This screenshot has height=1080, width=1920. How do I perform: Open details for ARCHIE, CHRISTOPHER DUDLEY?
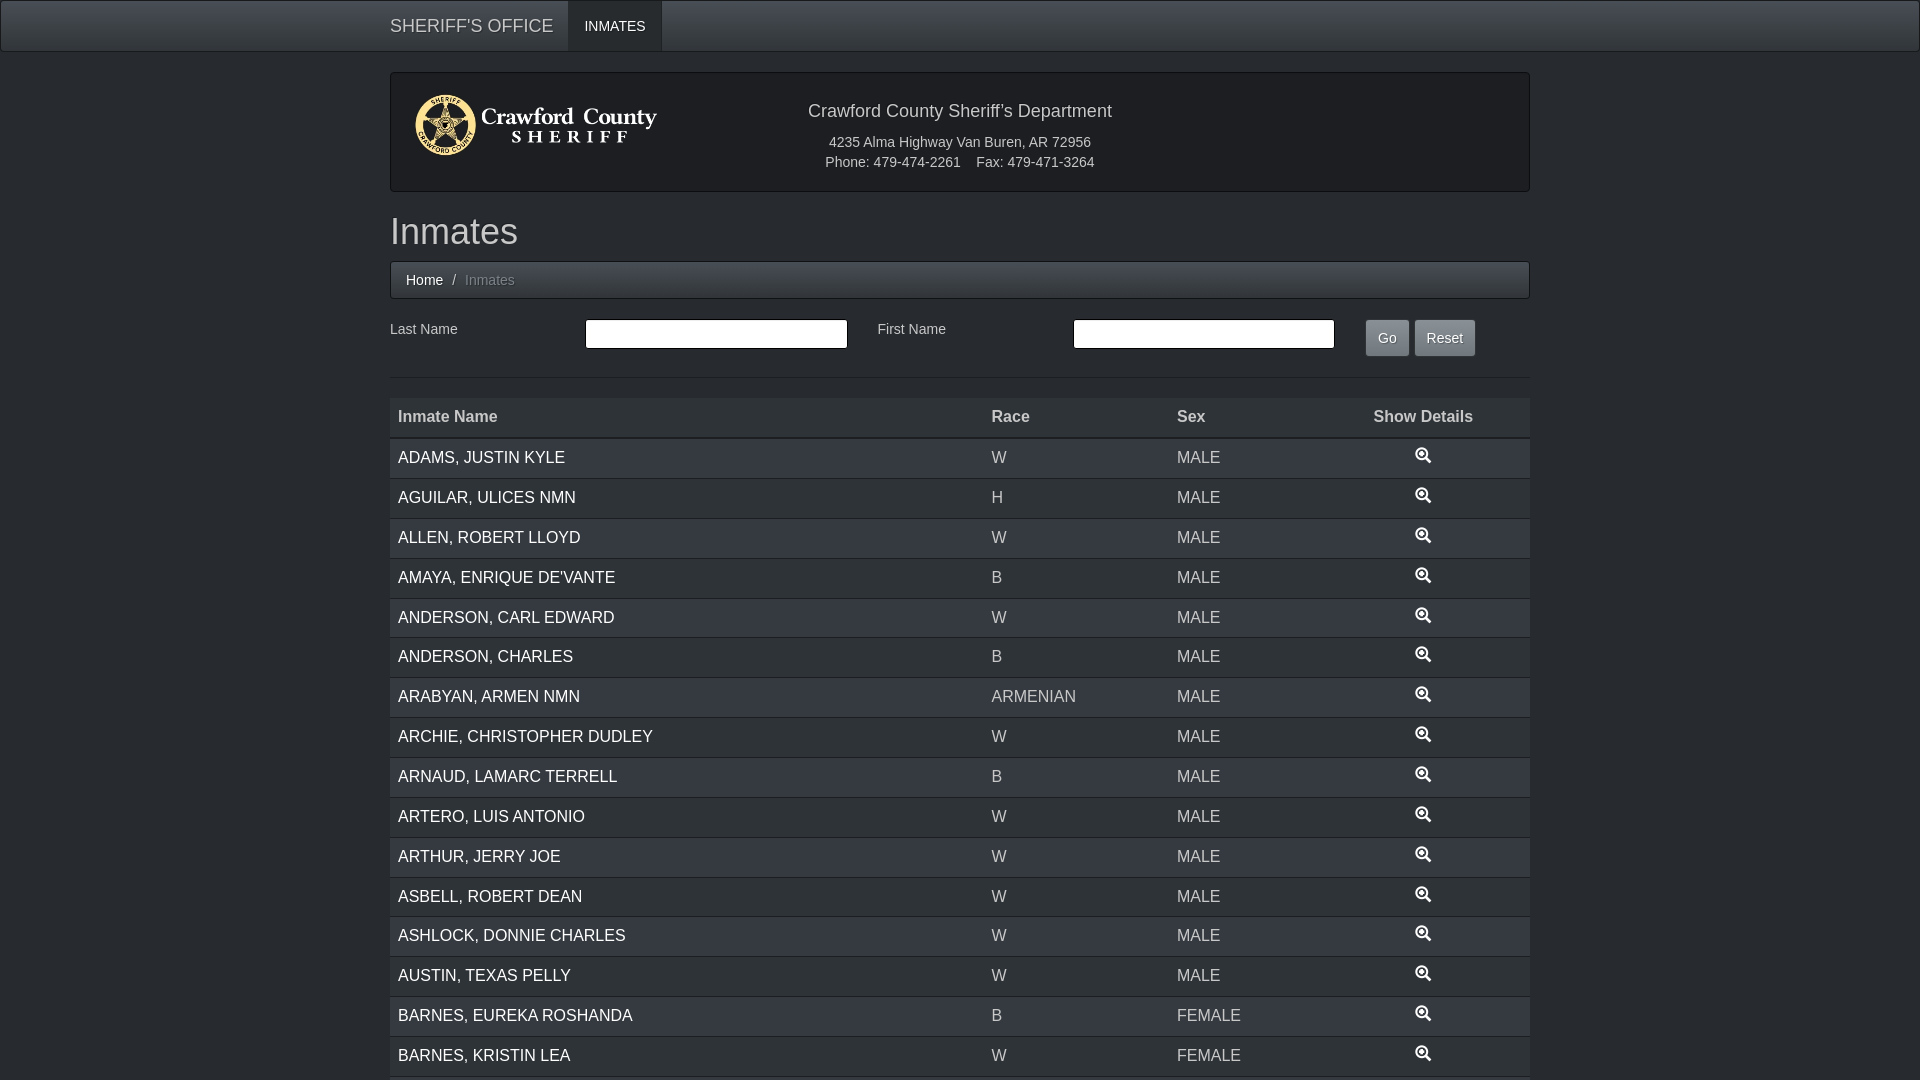pyautogui.click(x=1422, y=735)
